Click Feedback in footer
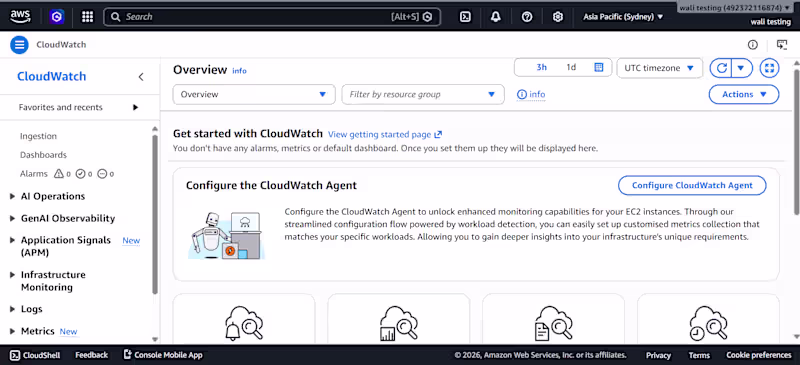Image resolution: width=800 pixels, height=365 pixels. pos(91,355)
